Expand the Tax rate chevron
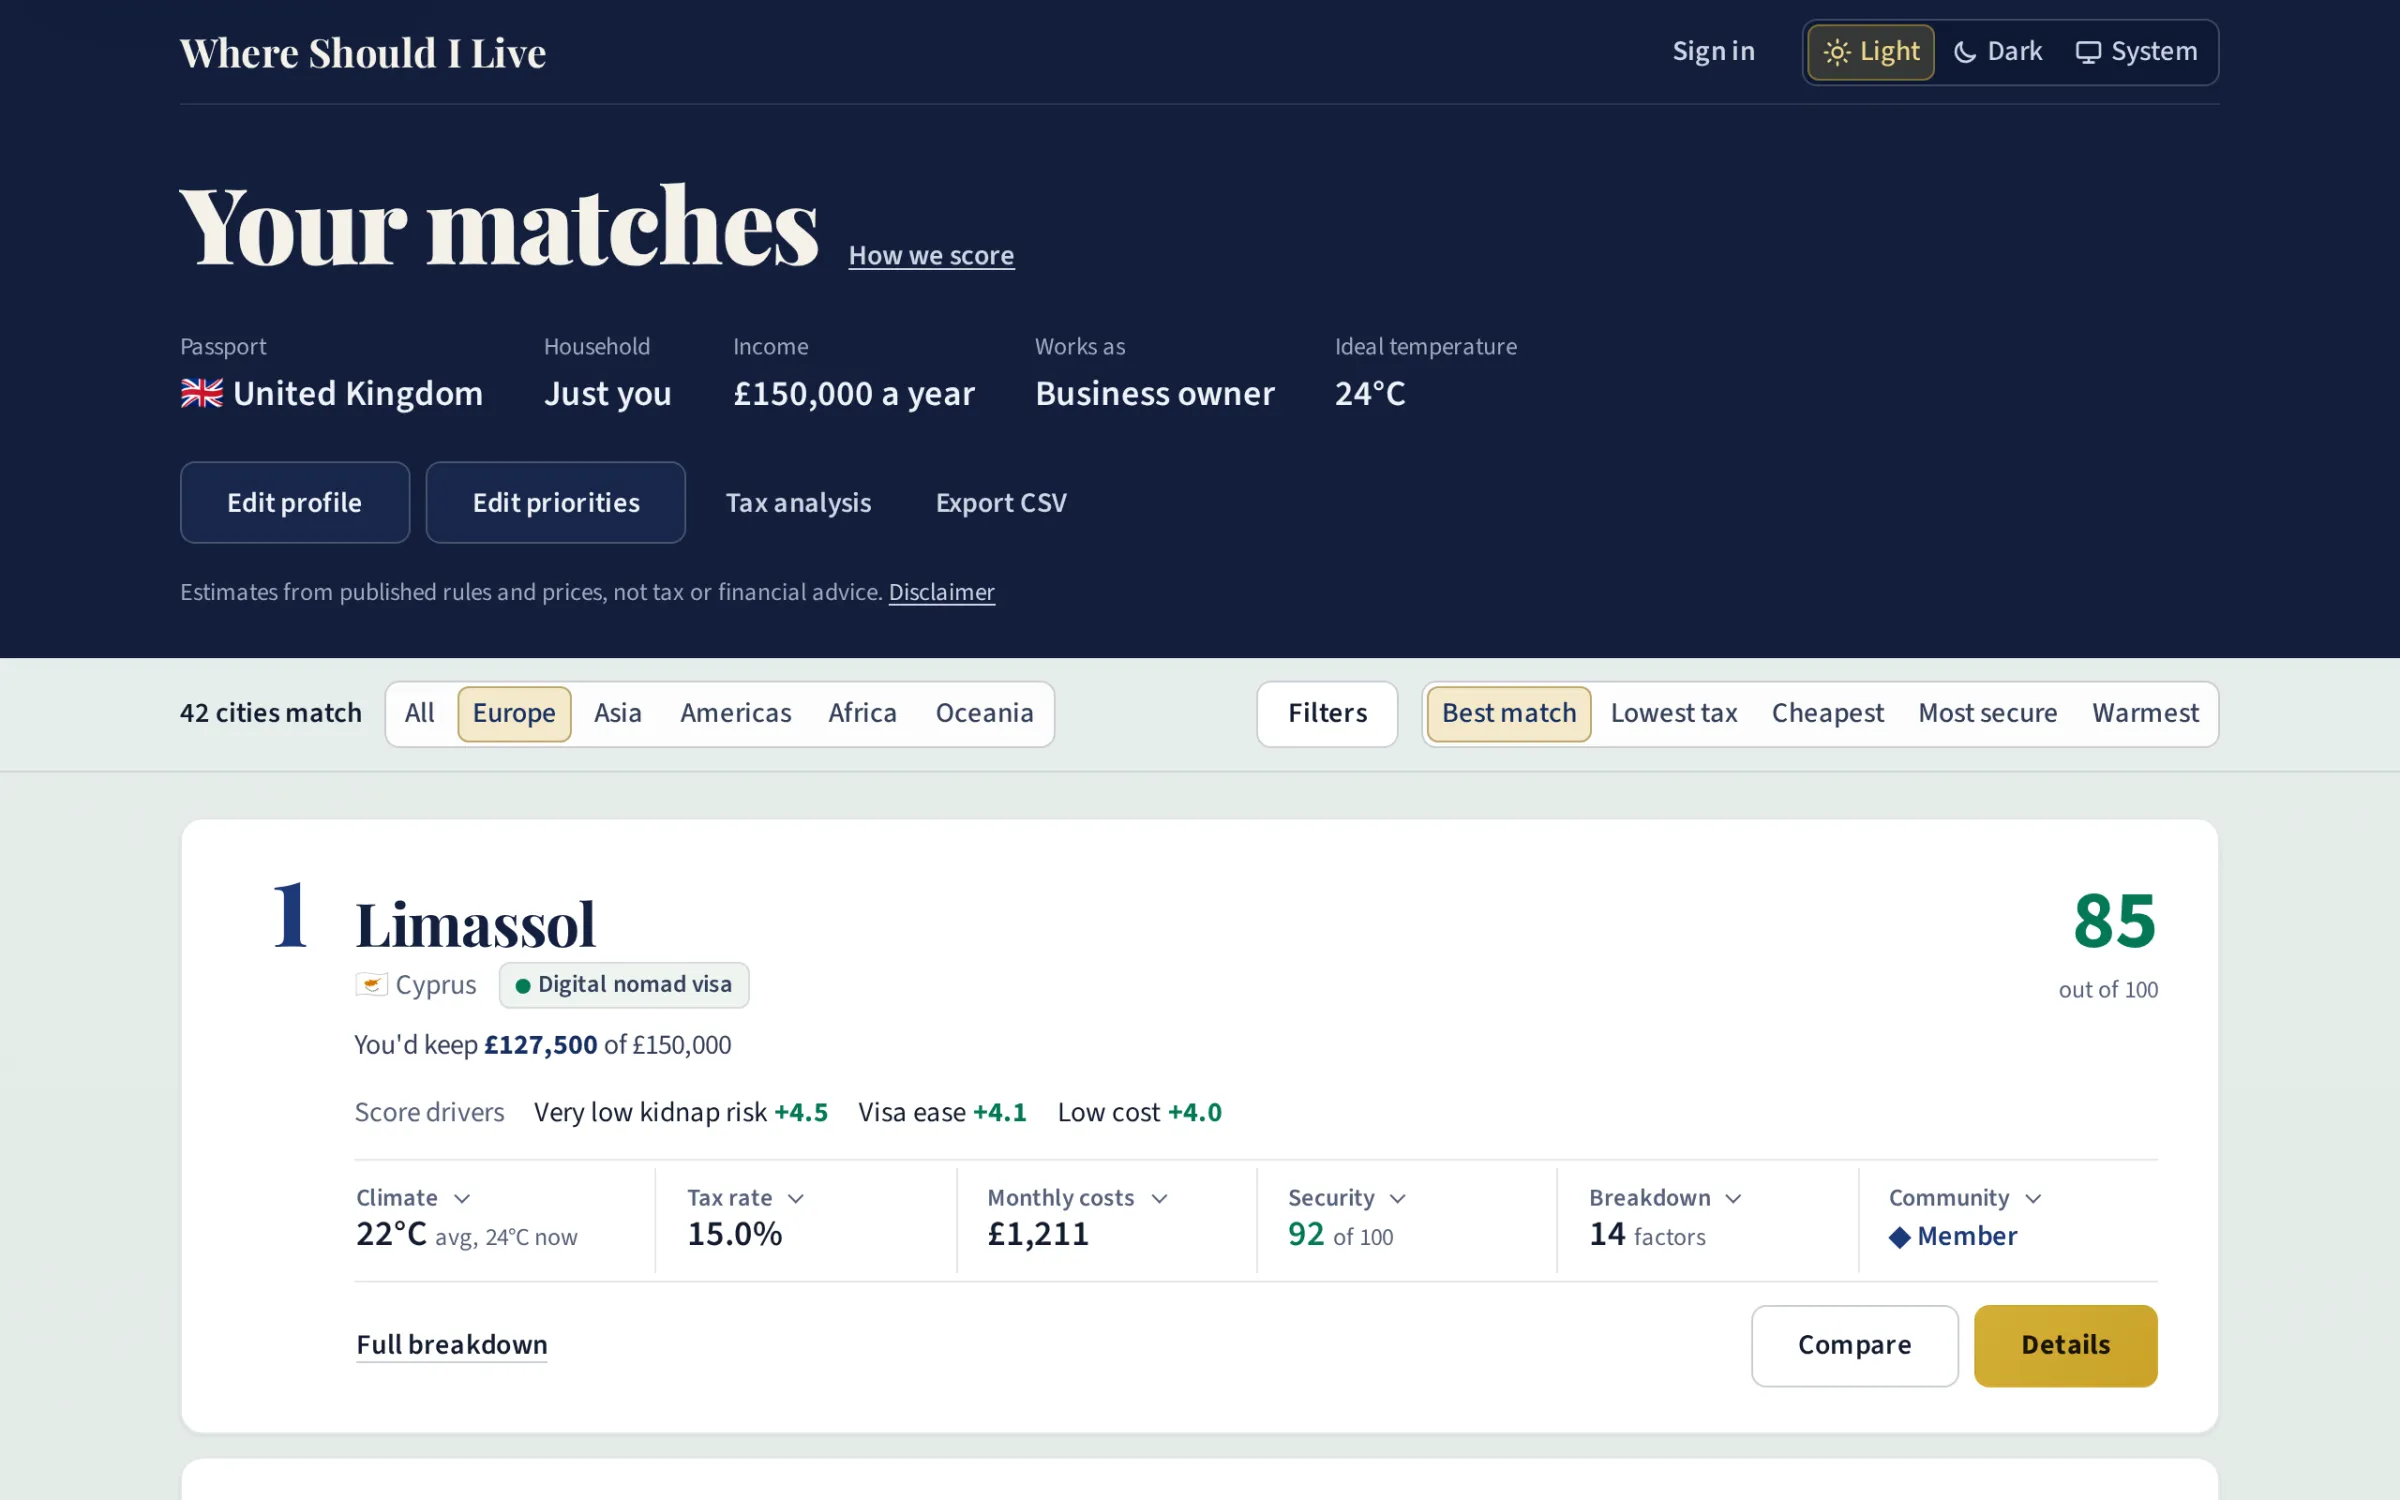 point(796,1198)
